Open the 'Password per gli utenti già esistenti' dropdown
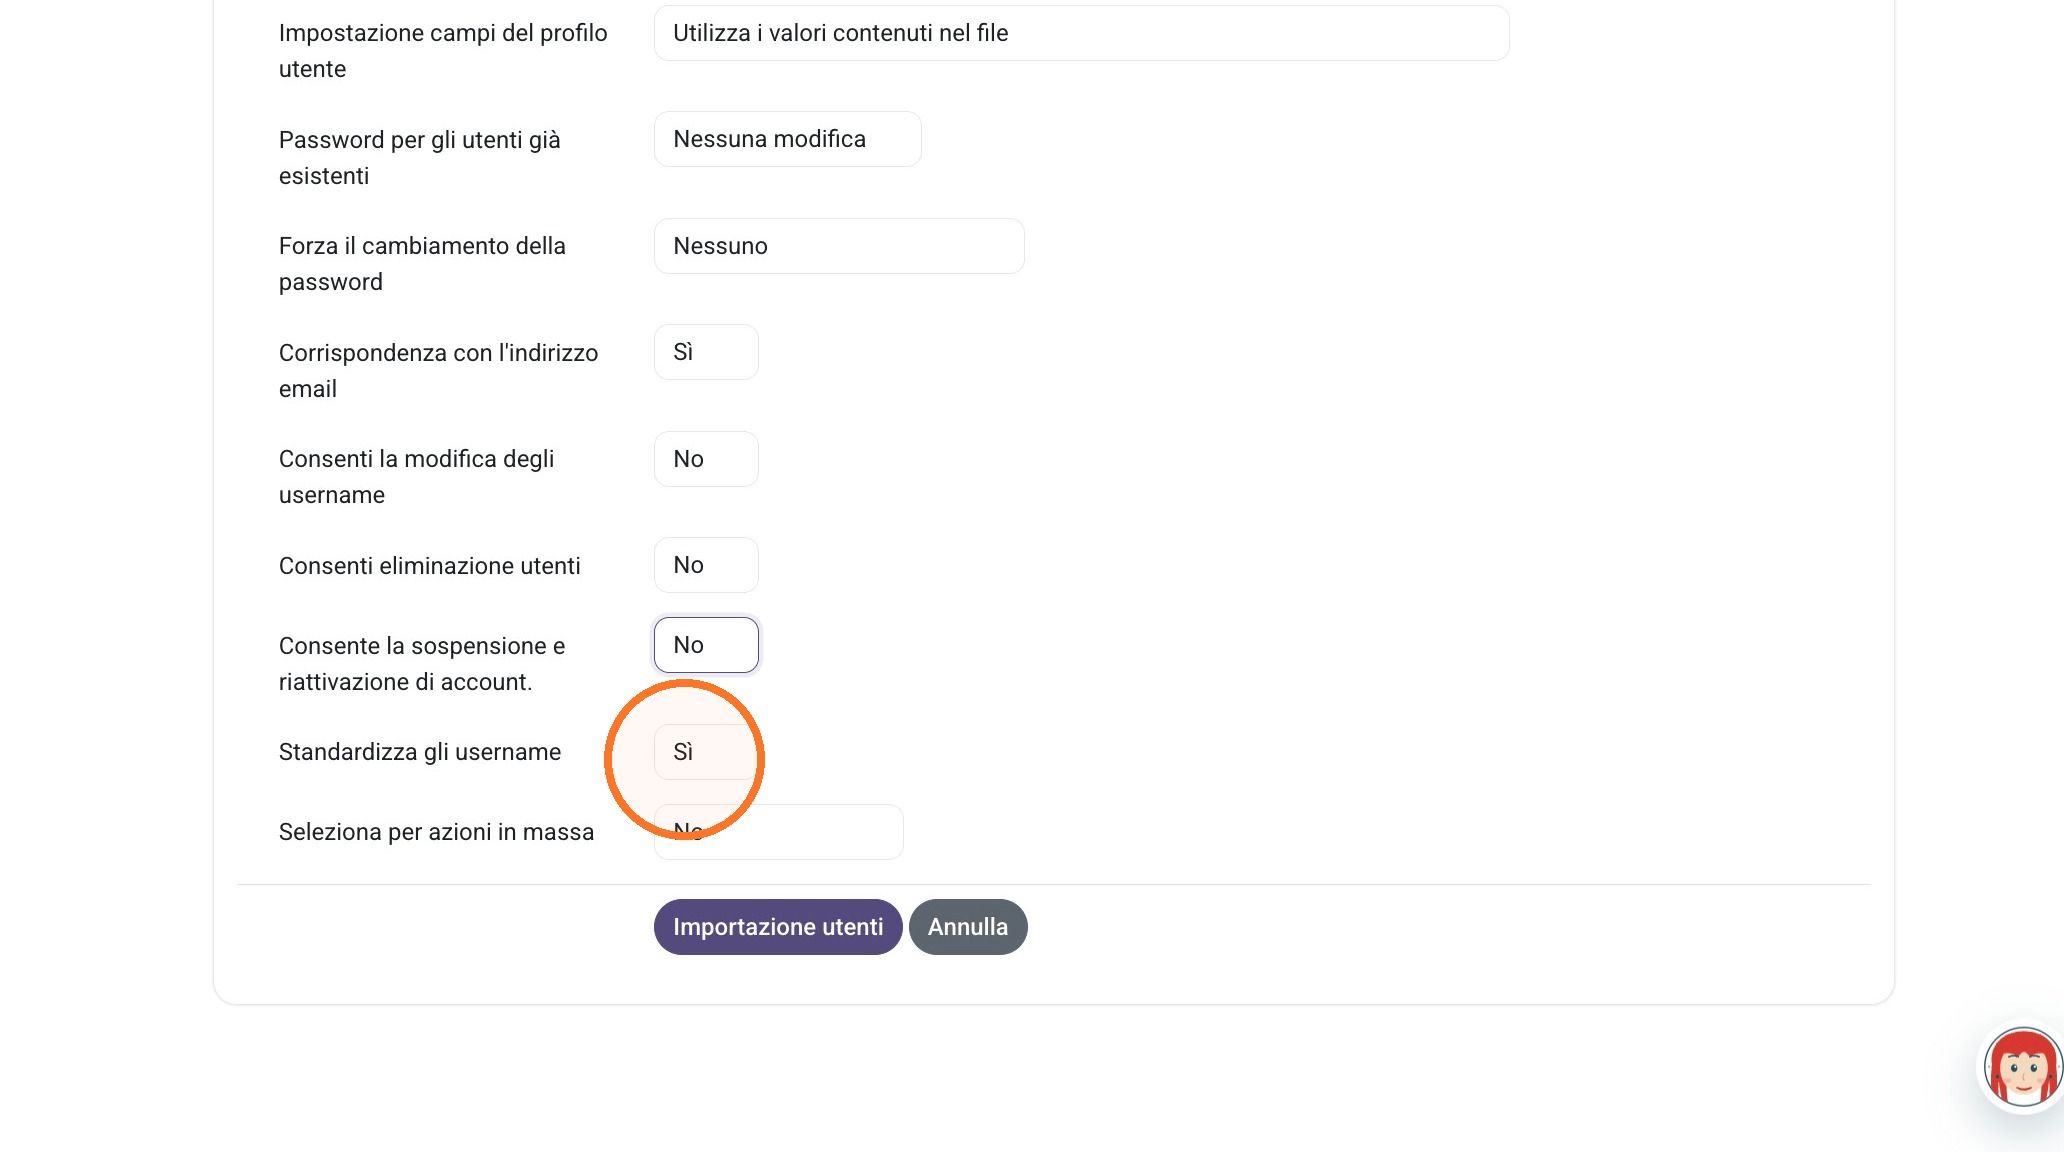This screenshot has height=1152, width=2064. point(787,139)
